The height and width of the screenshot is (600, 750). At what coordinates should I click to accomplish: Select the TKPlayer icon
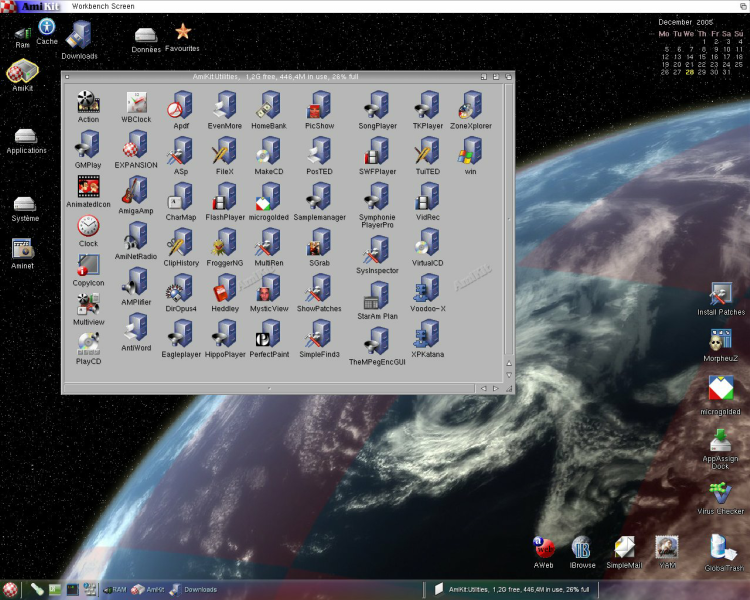[x=428, y=105]
